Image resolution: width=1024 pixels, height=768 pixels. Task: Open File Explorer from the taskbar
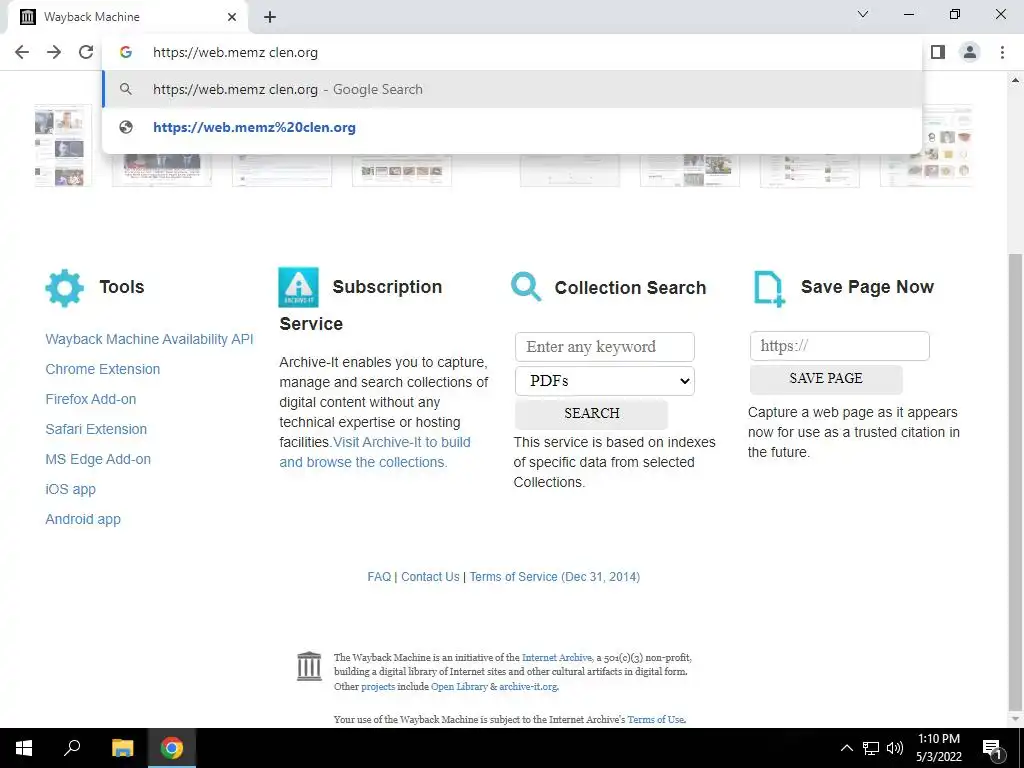(x=122, y=748)
